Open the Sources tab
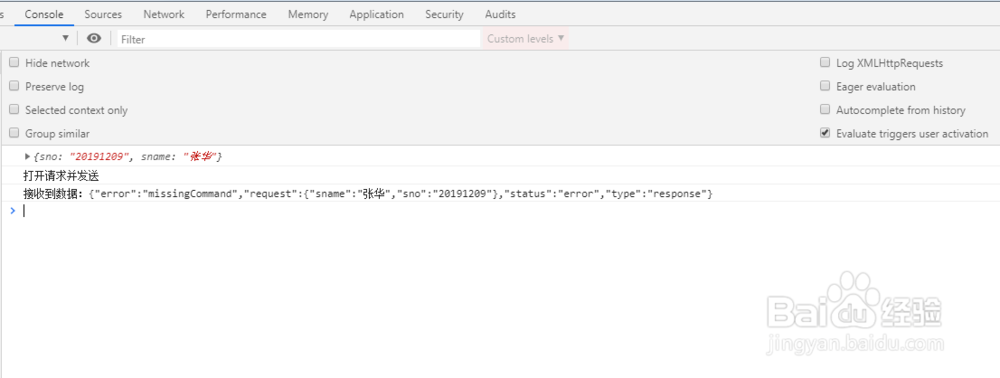The image size is (1000, 378). pos(103,14)
